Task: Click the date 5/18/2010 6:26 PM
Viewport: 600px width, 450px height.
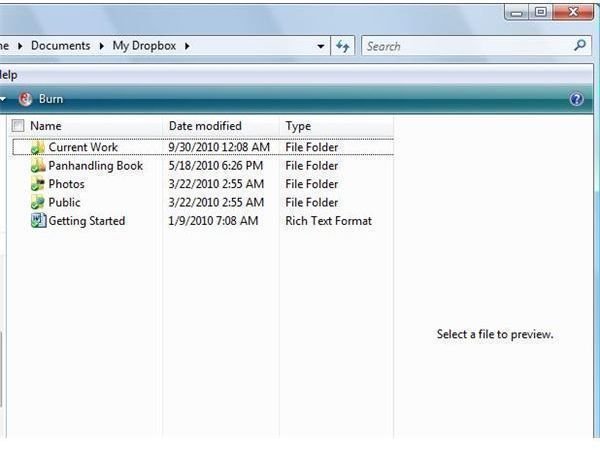Action: 216,166
